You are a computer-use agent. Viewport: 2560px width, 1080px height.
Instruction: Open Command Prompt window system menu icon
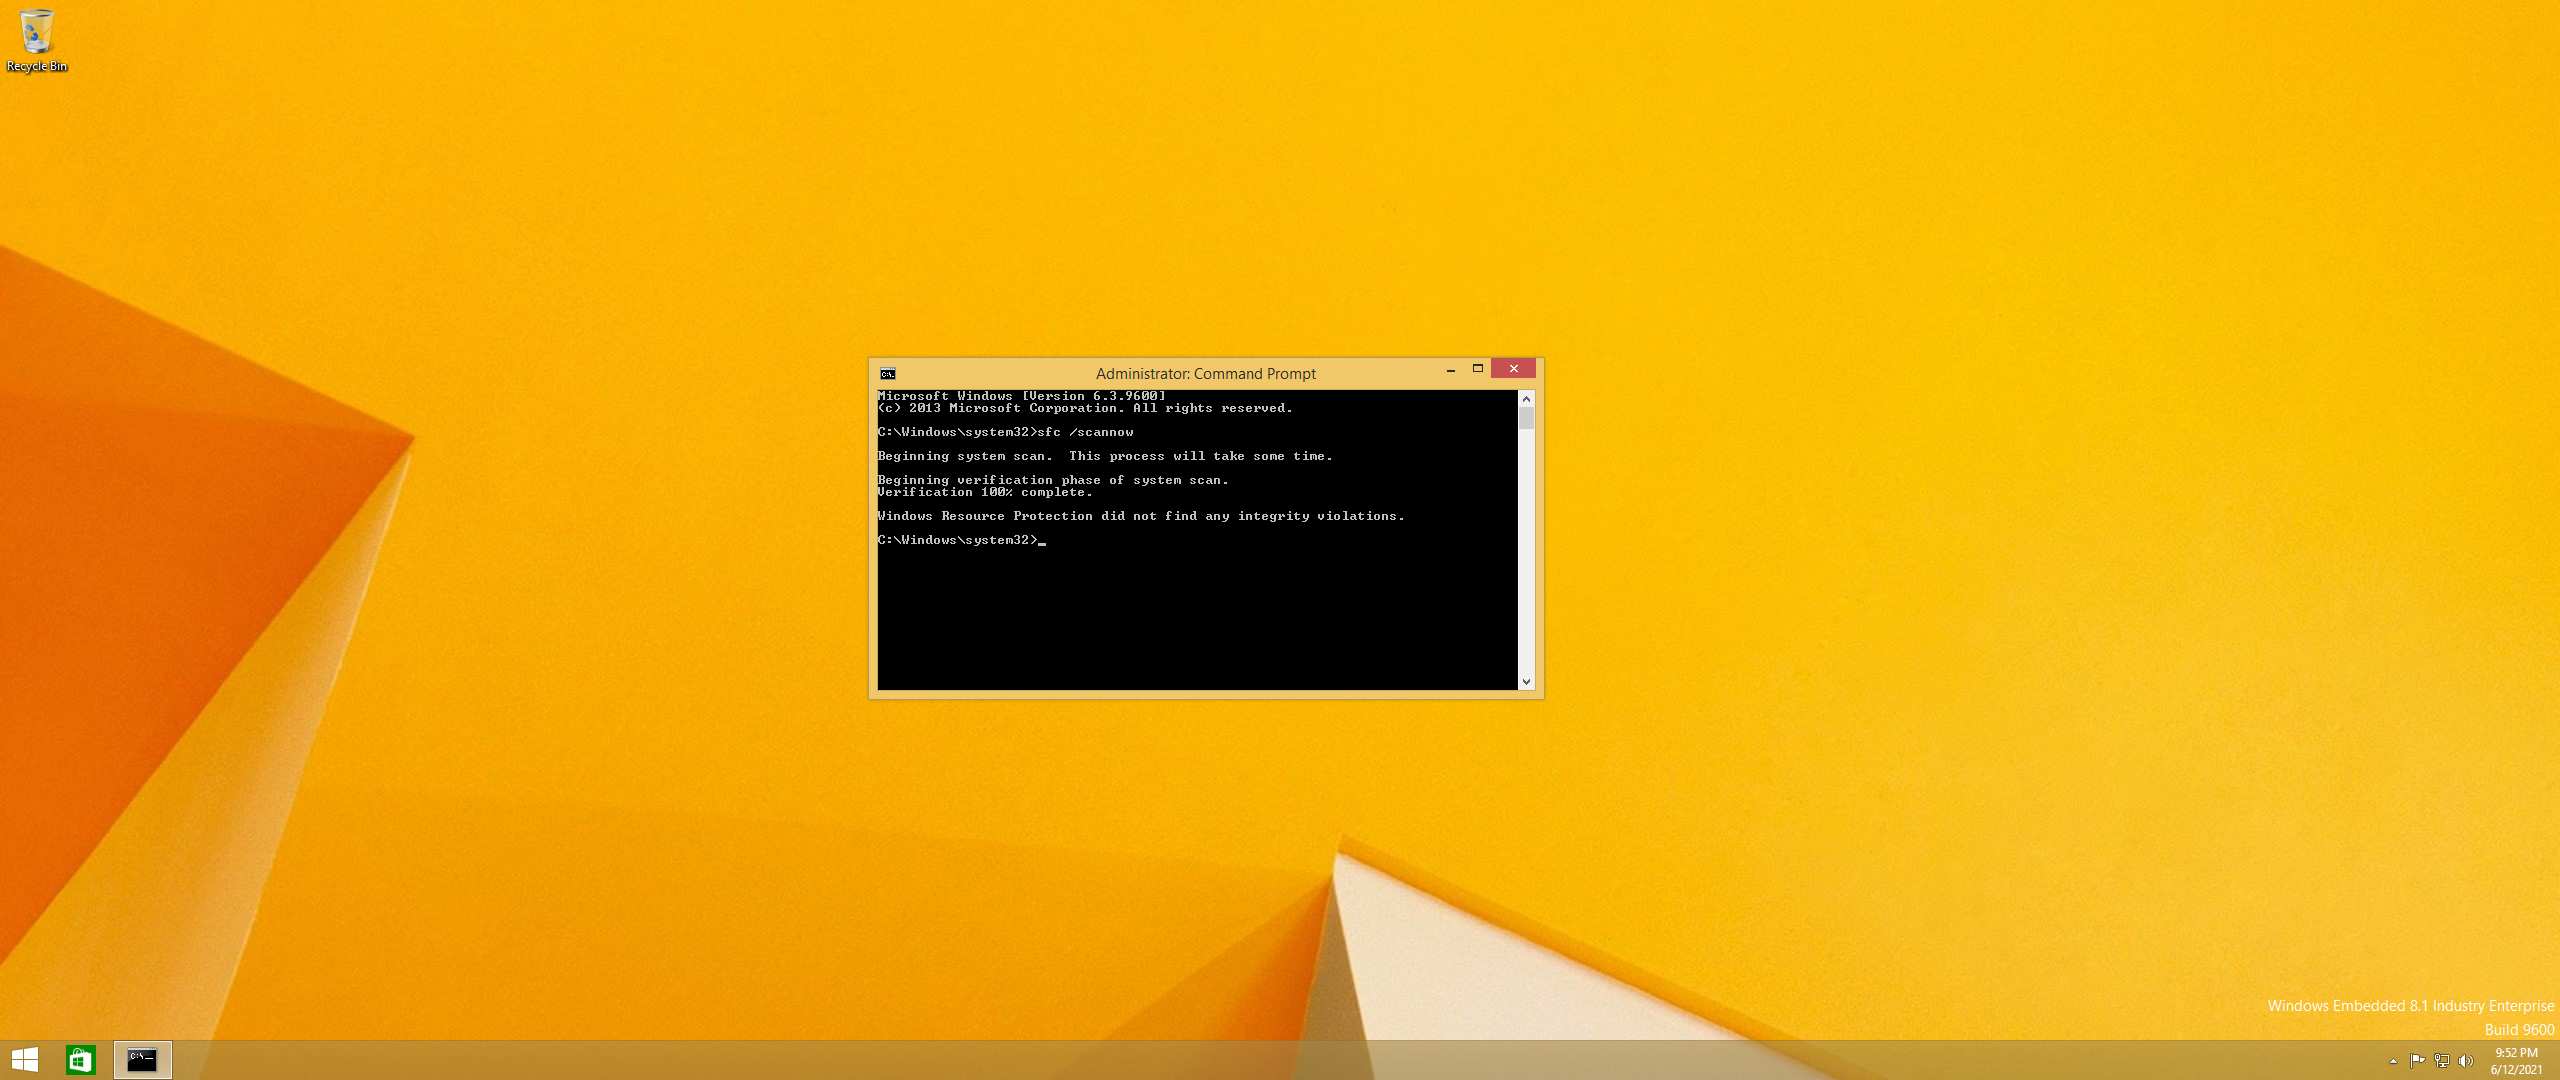tap(888, 374)
